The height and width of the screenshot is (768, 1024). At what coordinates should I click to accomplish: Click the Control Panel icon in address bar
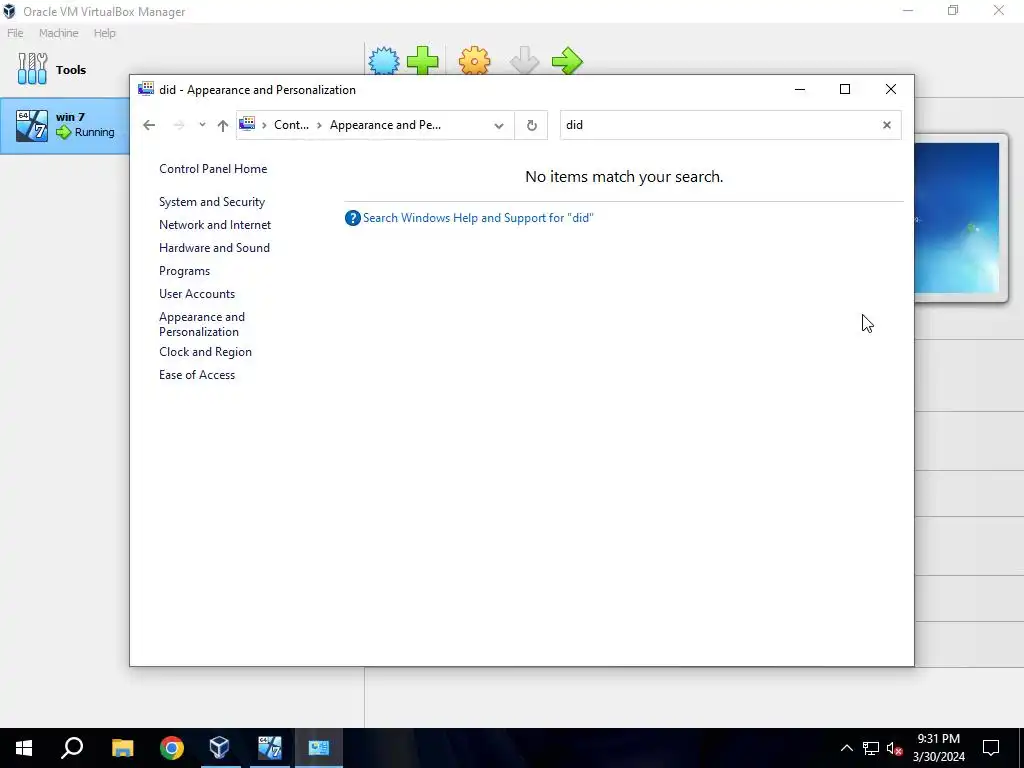pyautogui.click(x=248, y=124)
